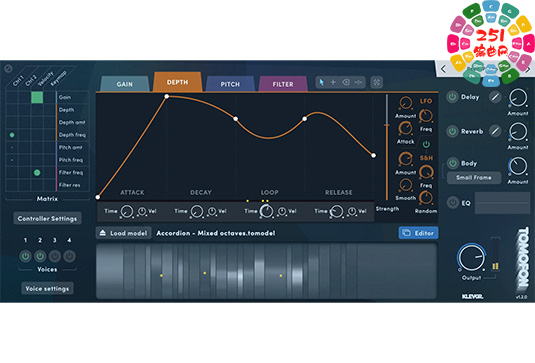The height and width of the screenshot is (363, 535).
Task: Toggle the Delay power button
Action: pyautogui.click(x=452, y=97)
